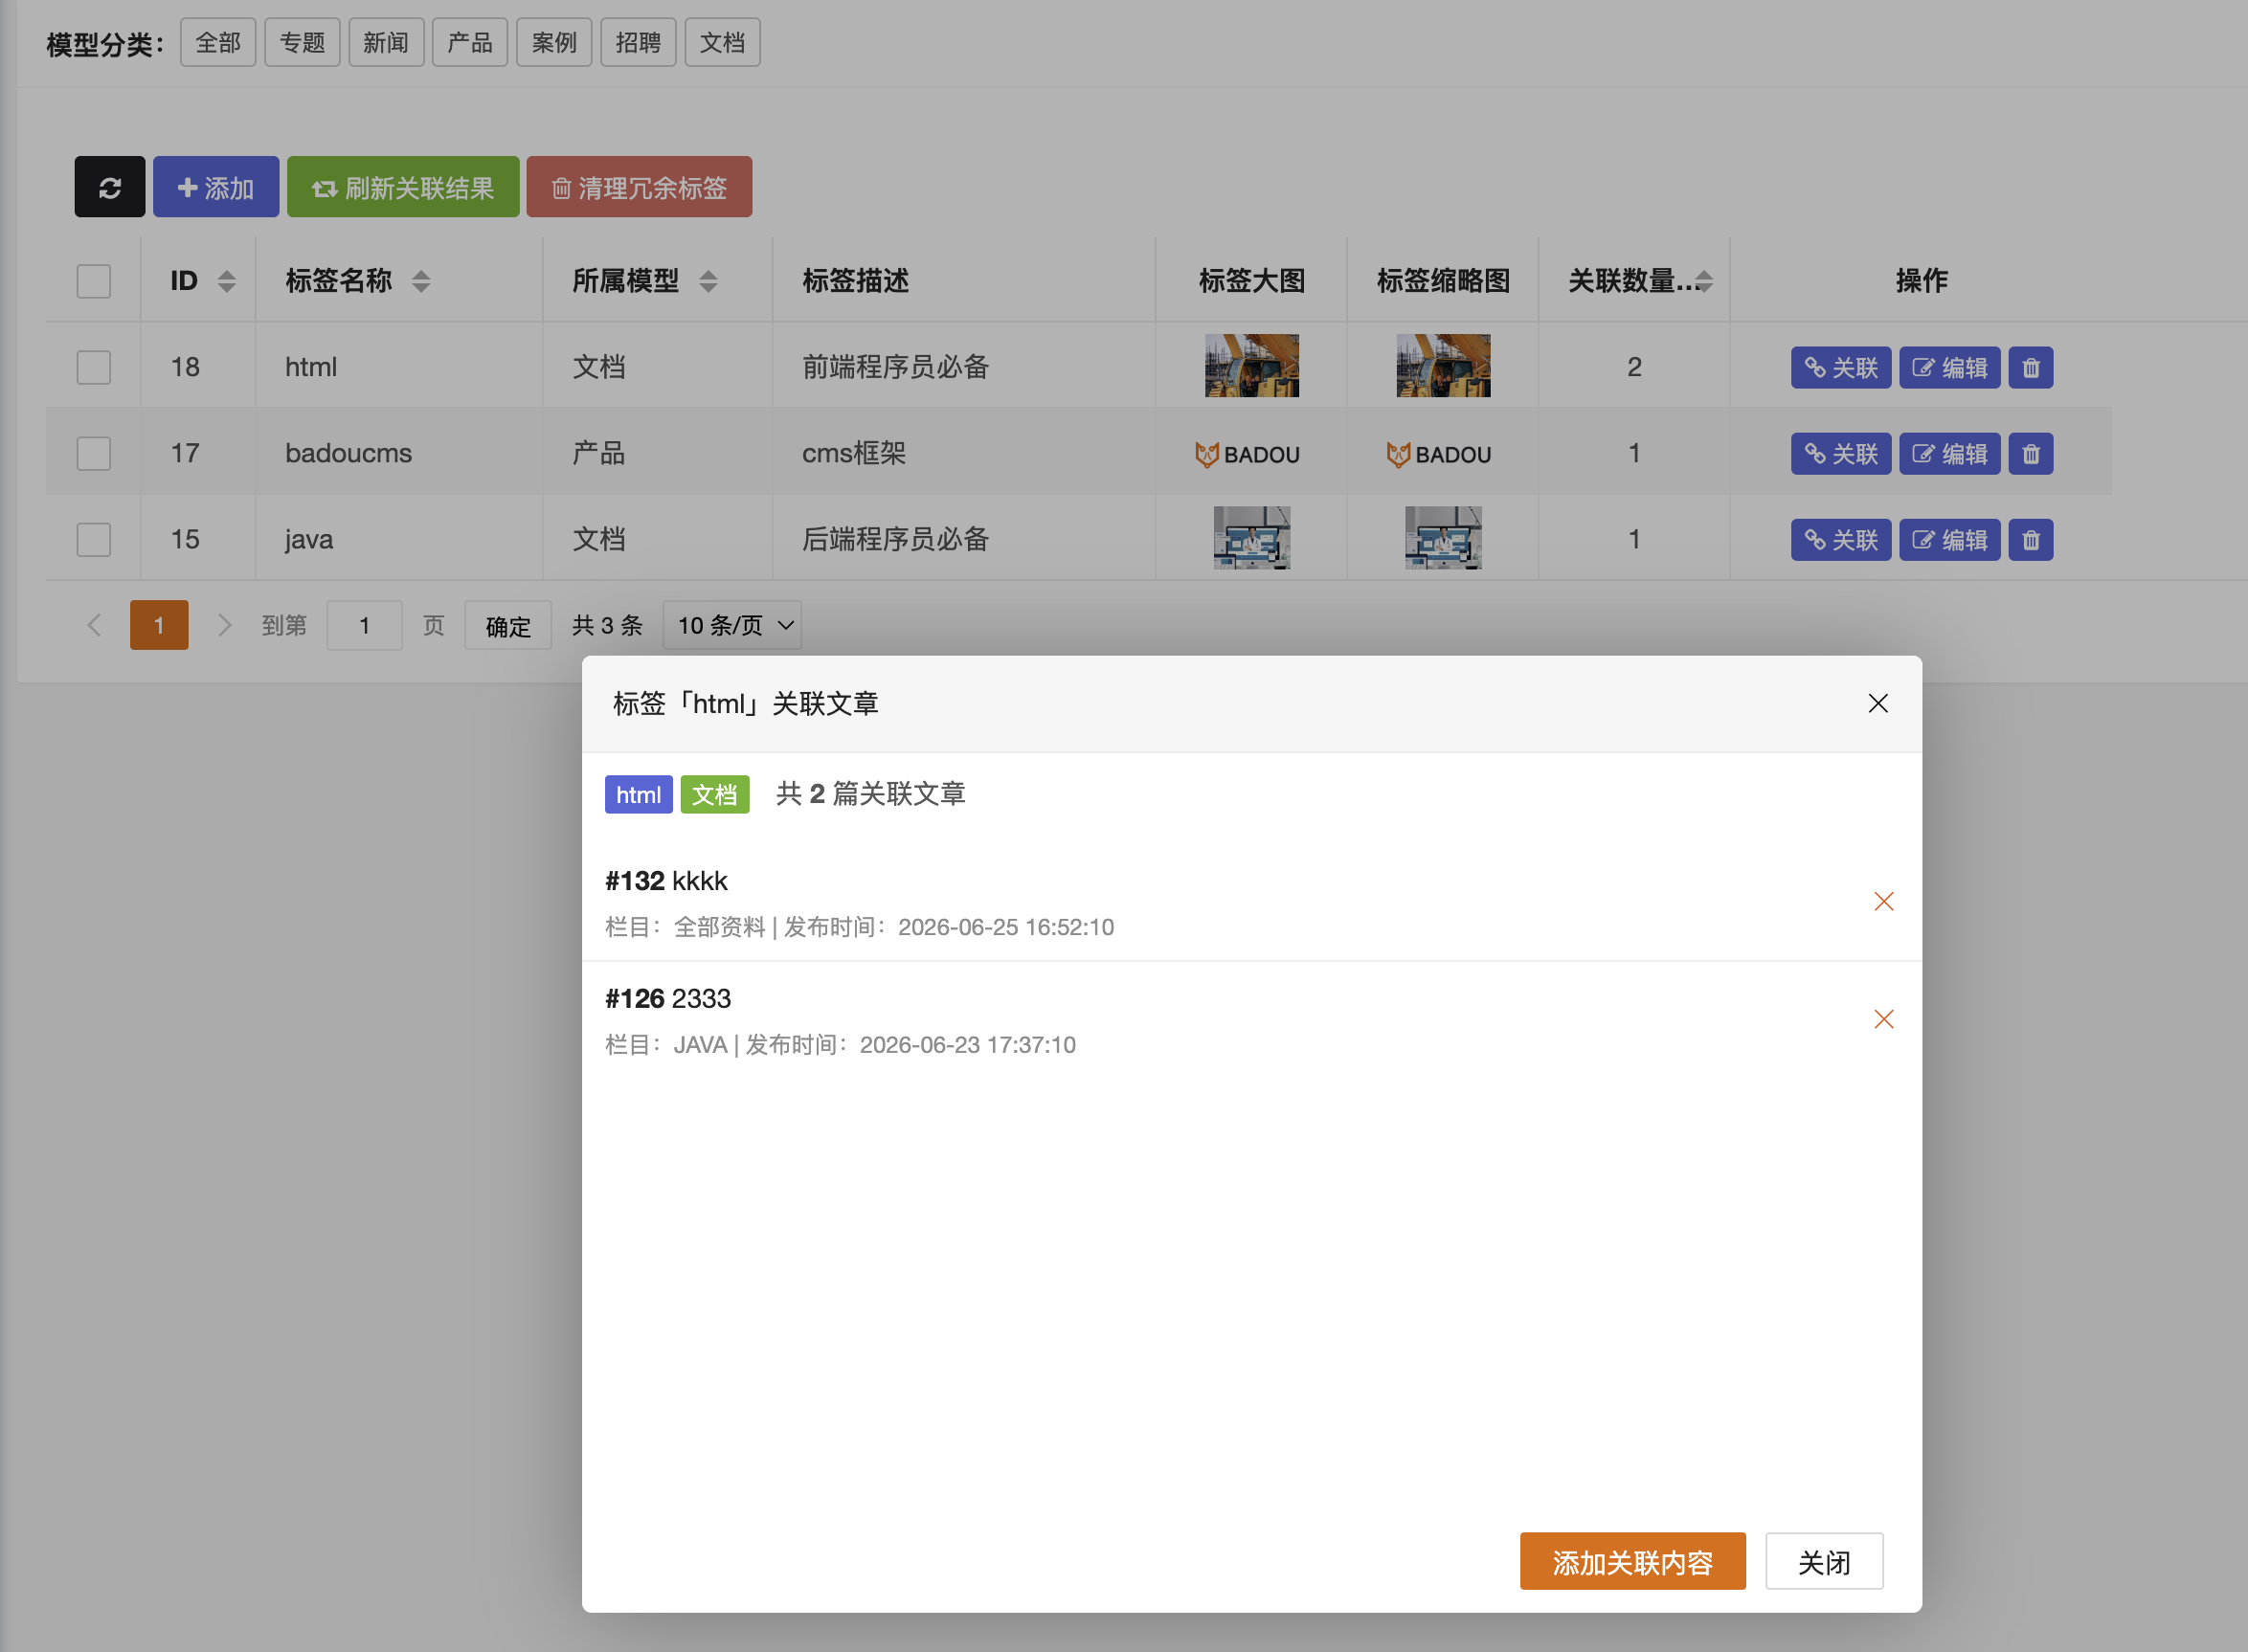Delete html tag with trash icon

(2030, 368)
